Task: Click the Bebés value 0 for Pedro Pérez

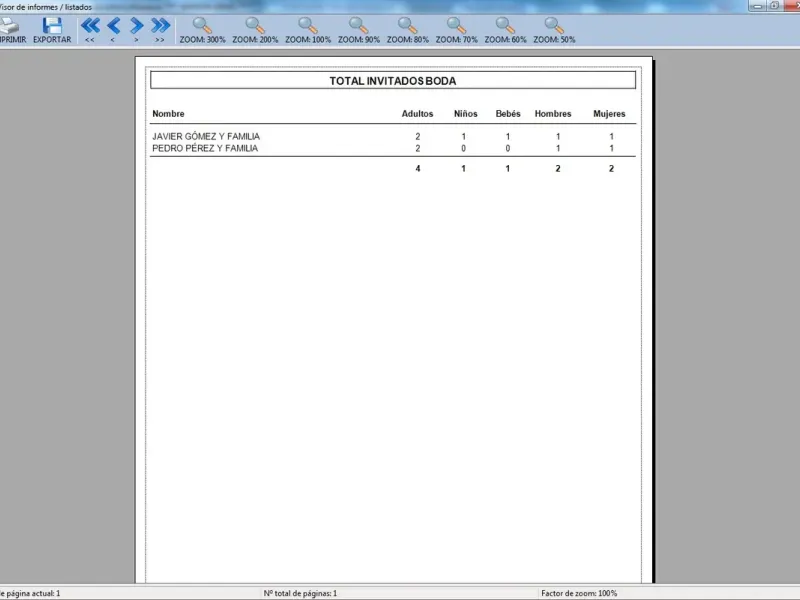Action: [x=508, y=148]
